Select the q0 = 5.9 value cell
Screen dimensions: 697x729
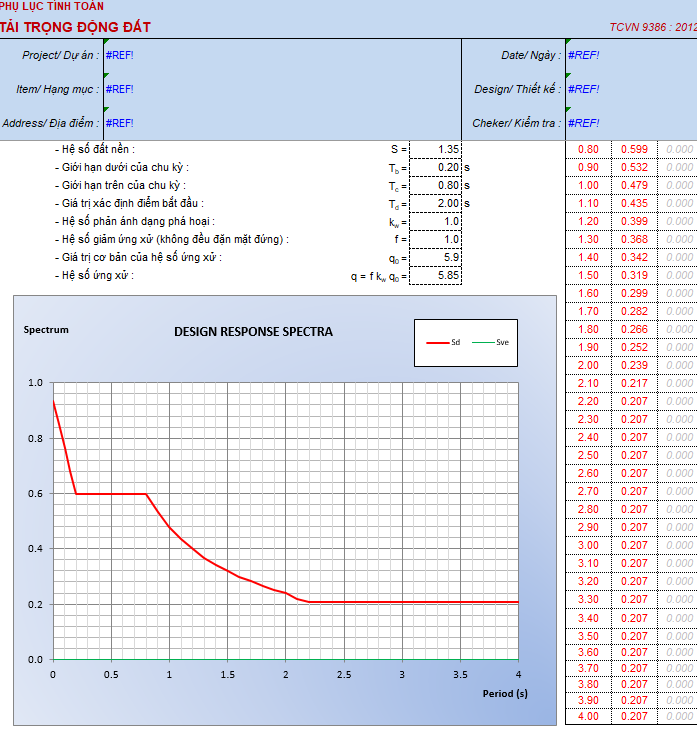(435, 258)
